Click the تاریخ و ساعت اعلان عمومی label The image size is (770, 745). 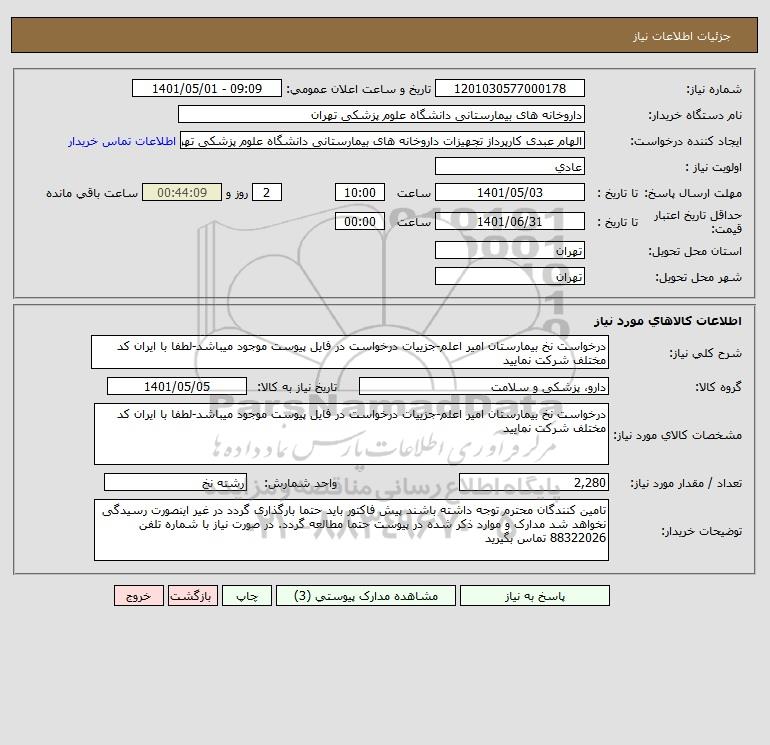359,89
